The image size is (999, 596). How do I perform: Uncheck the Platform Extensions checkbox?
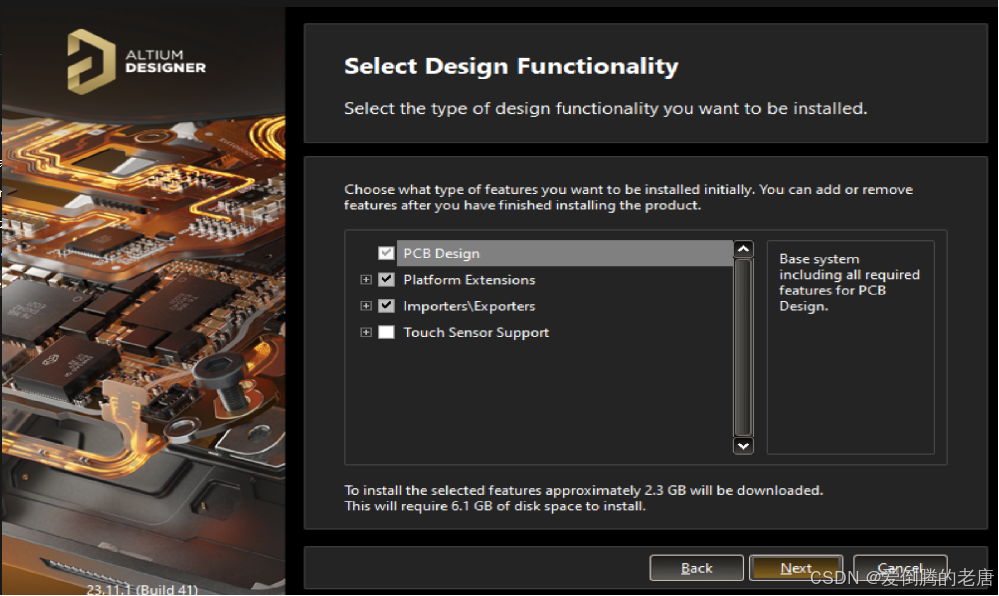click(386, 279)
